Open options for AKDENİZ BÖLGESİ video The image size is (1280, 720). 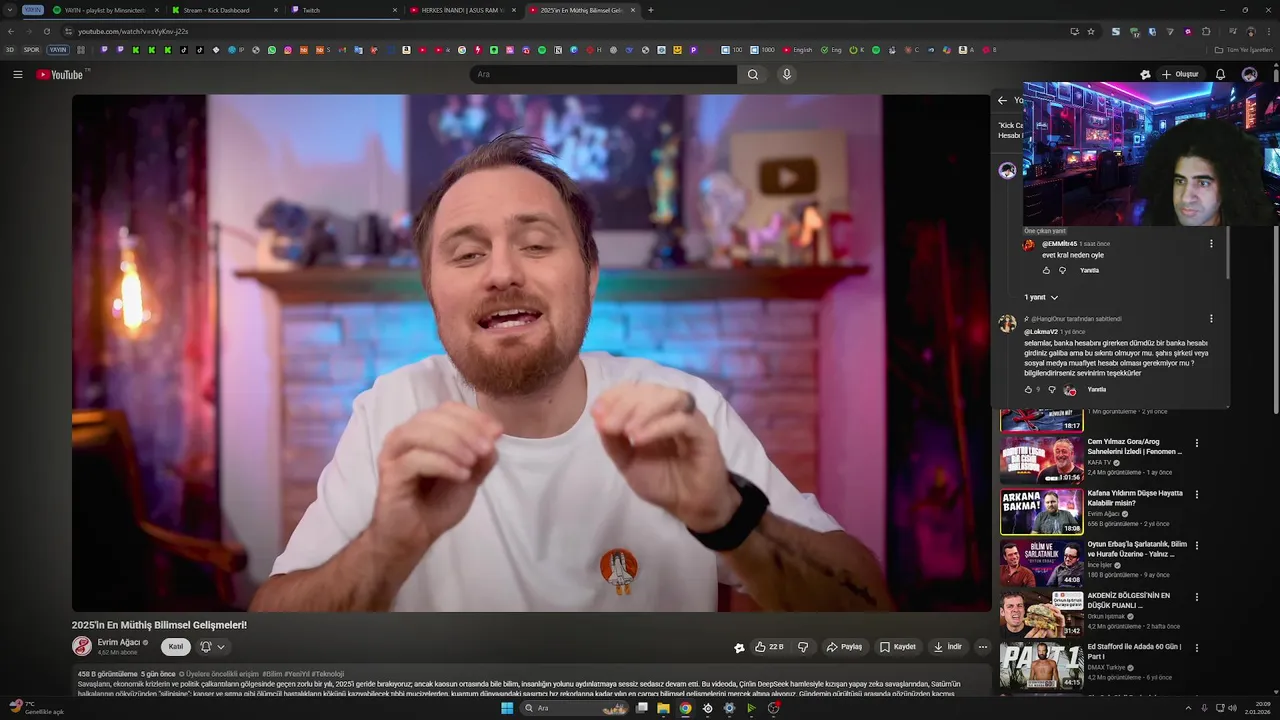coord(1196,597)
